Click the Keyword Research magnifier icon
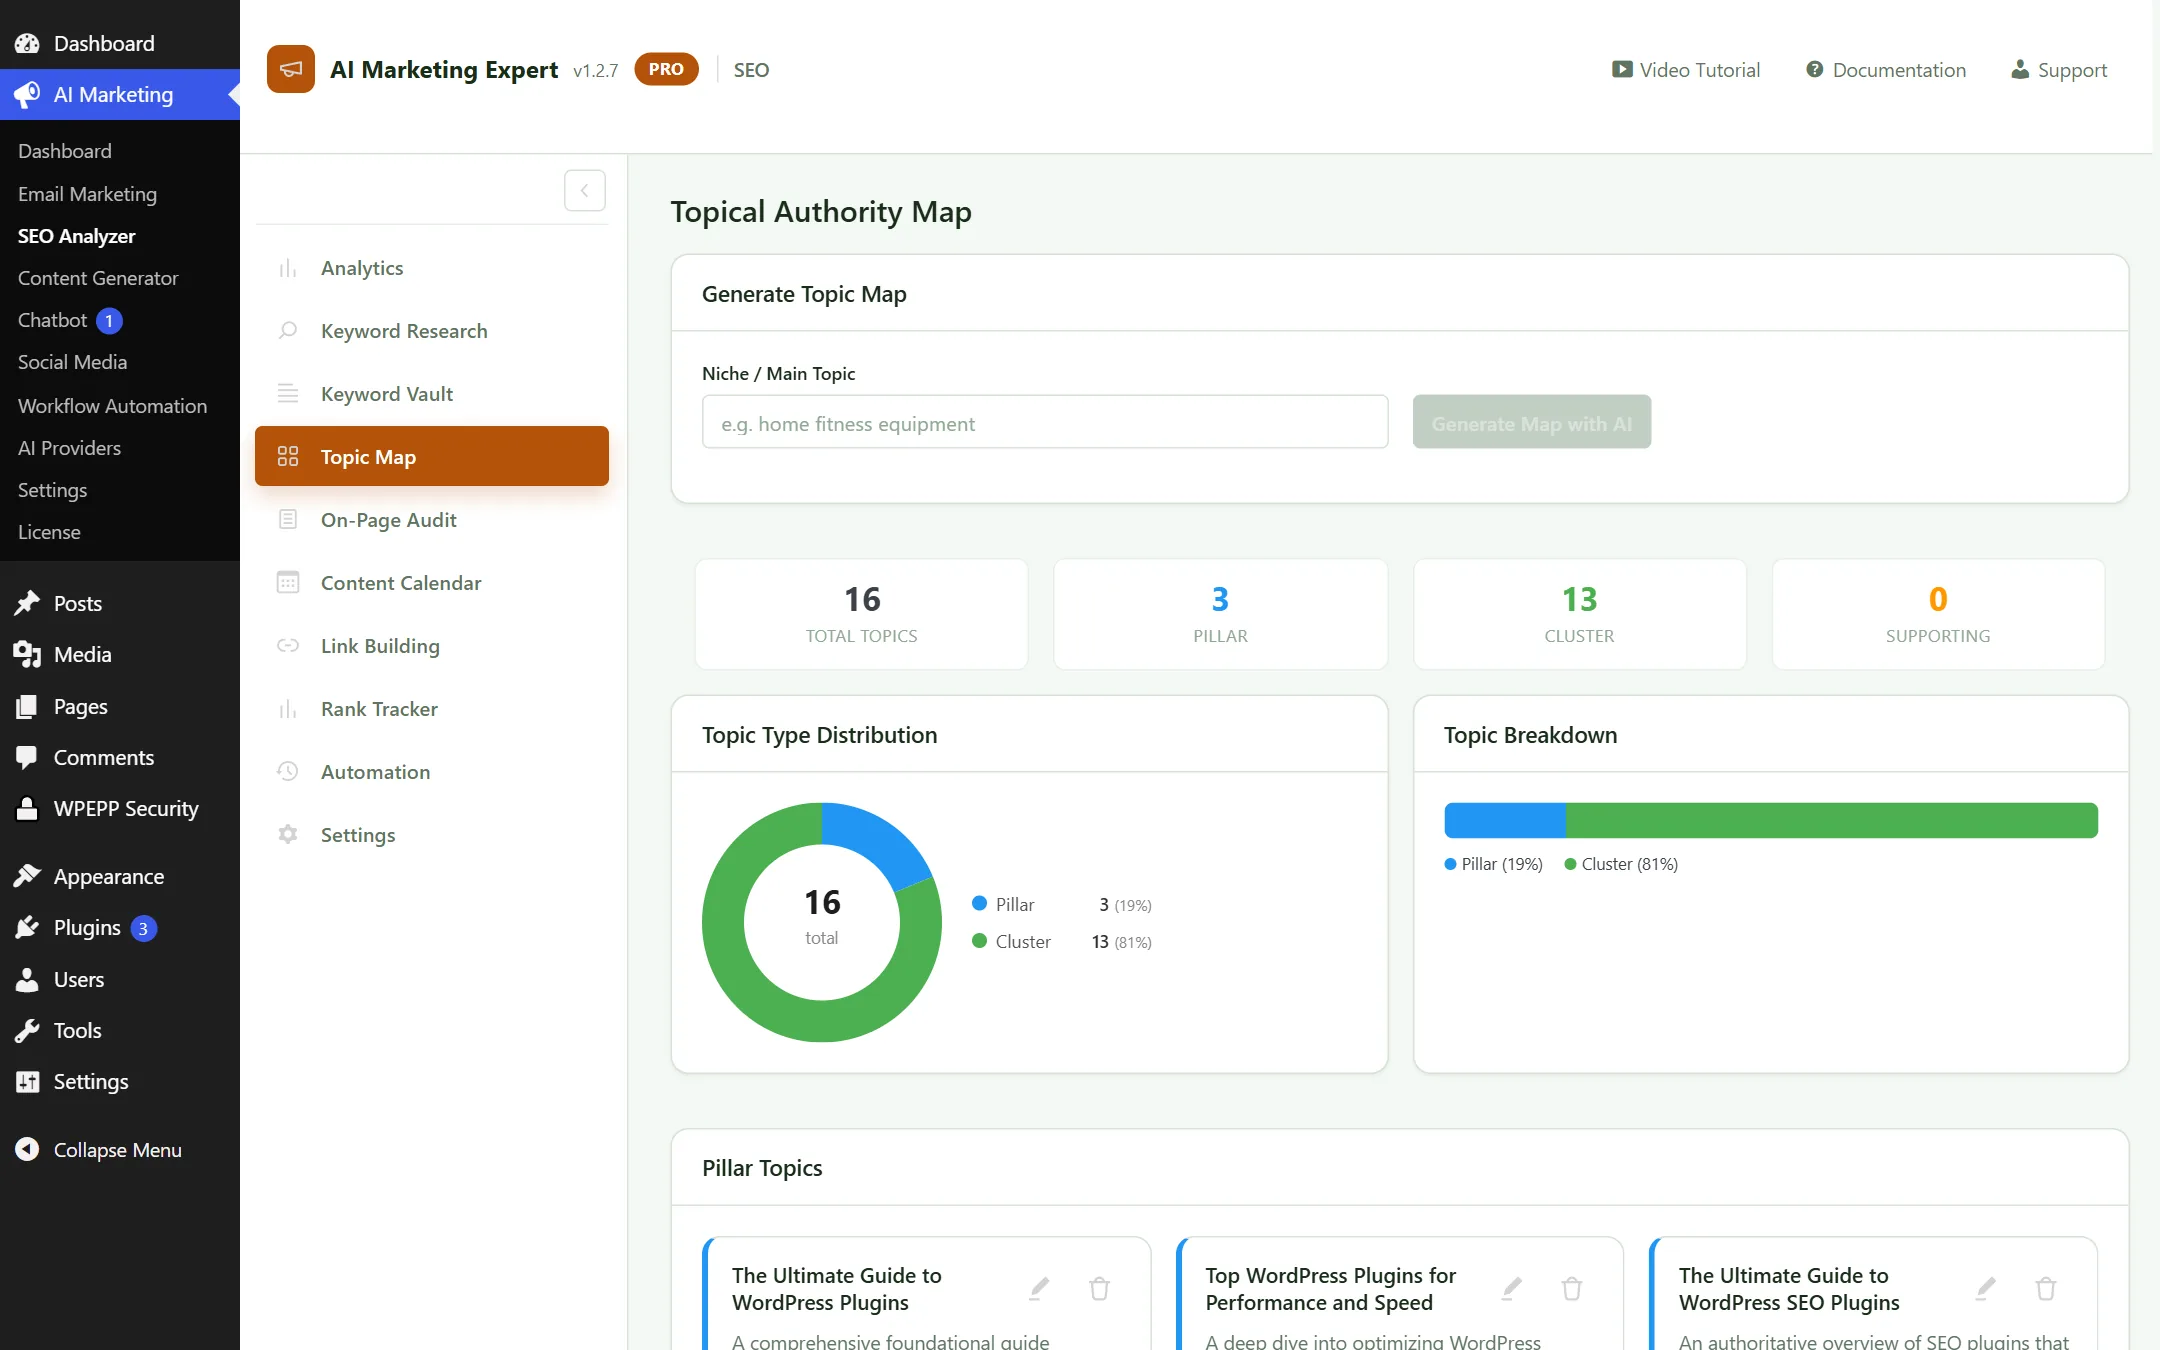Viewport: 2160px width, 1350px height. [288, 331]
